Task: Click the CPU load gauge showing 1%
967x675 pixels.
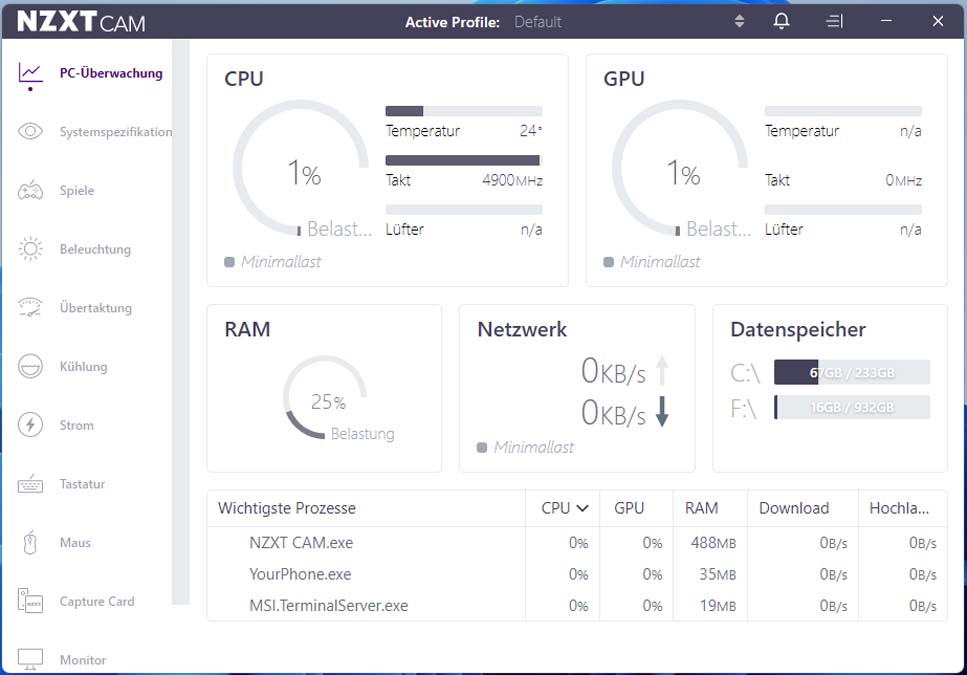Action: [301, 168]
